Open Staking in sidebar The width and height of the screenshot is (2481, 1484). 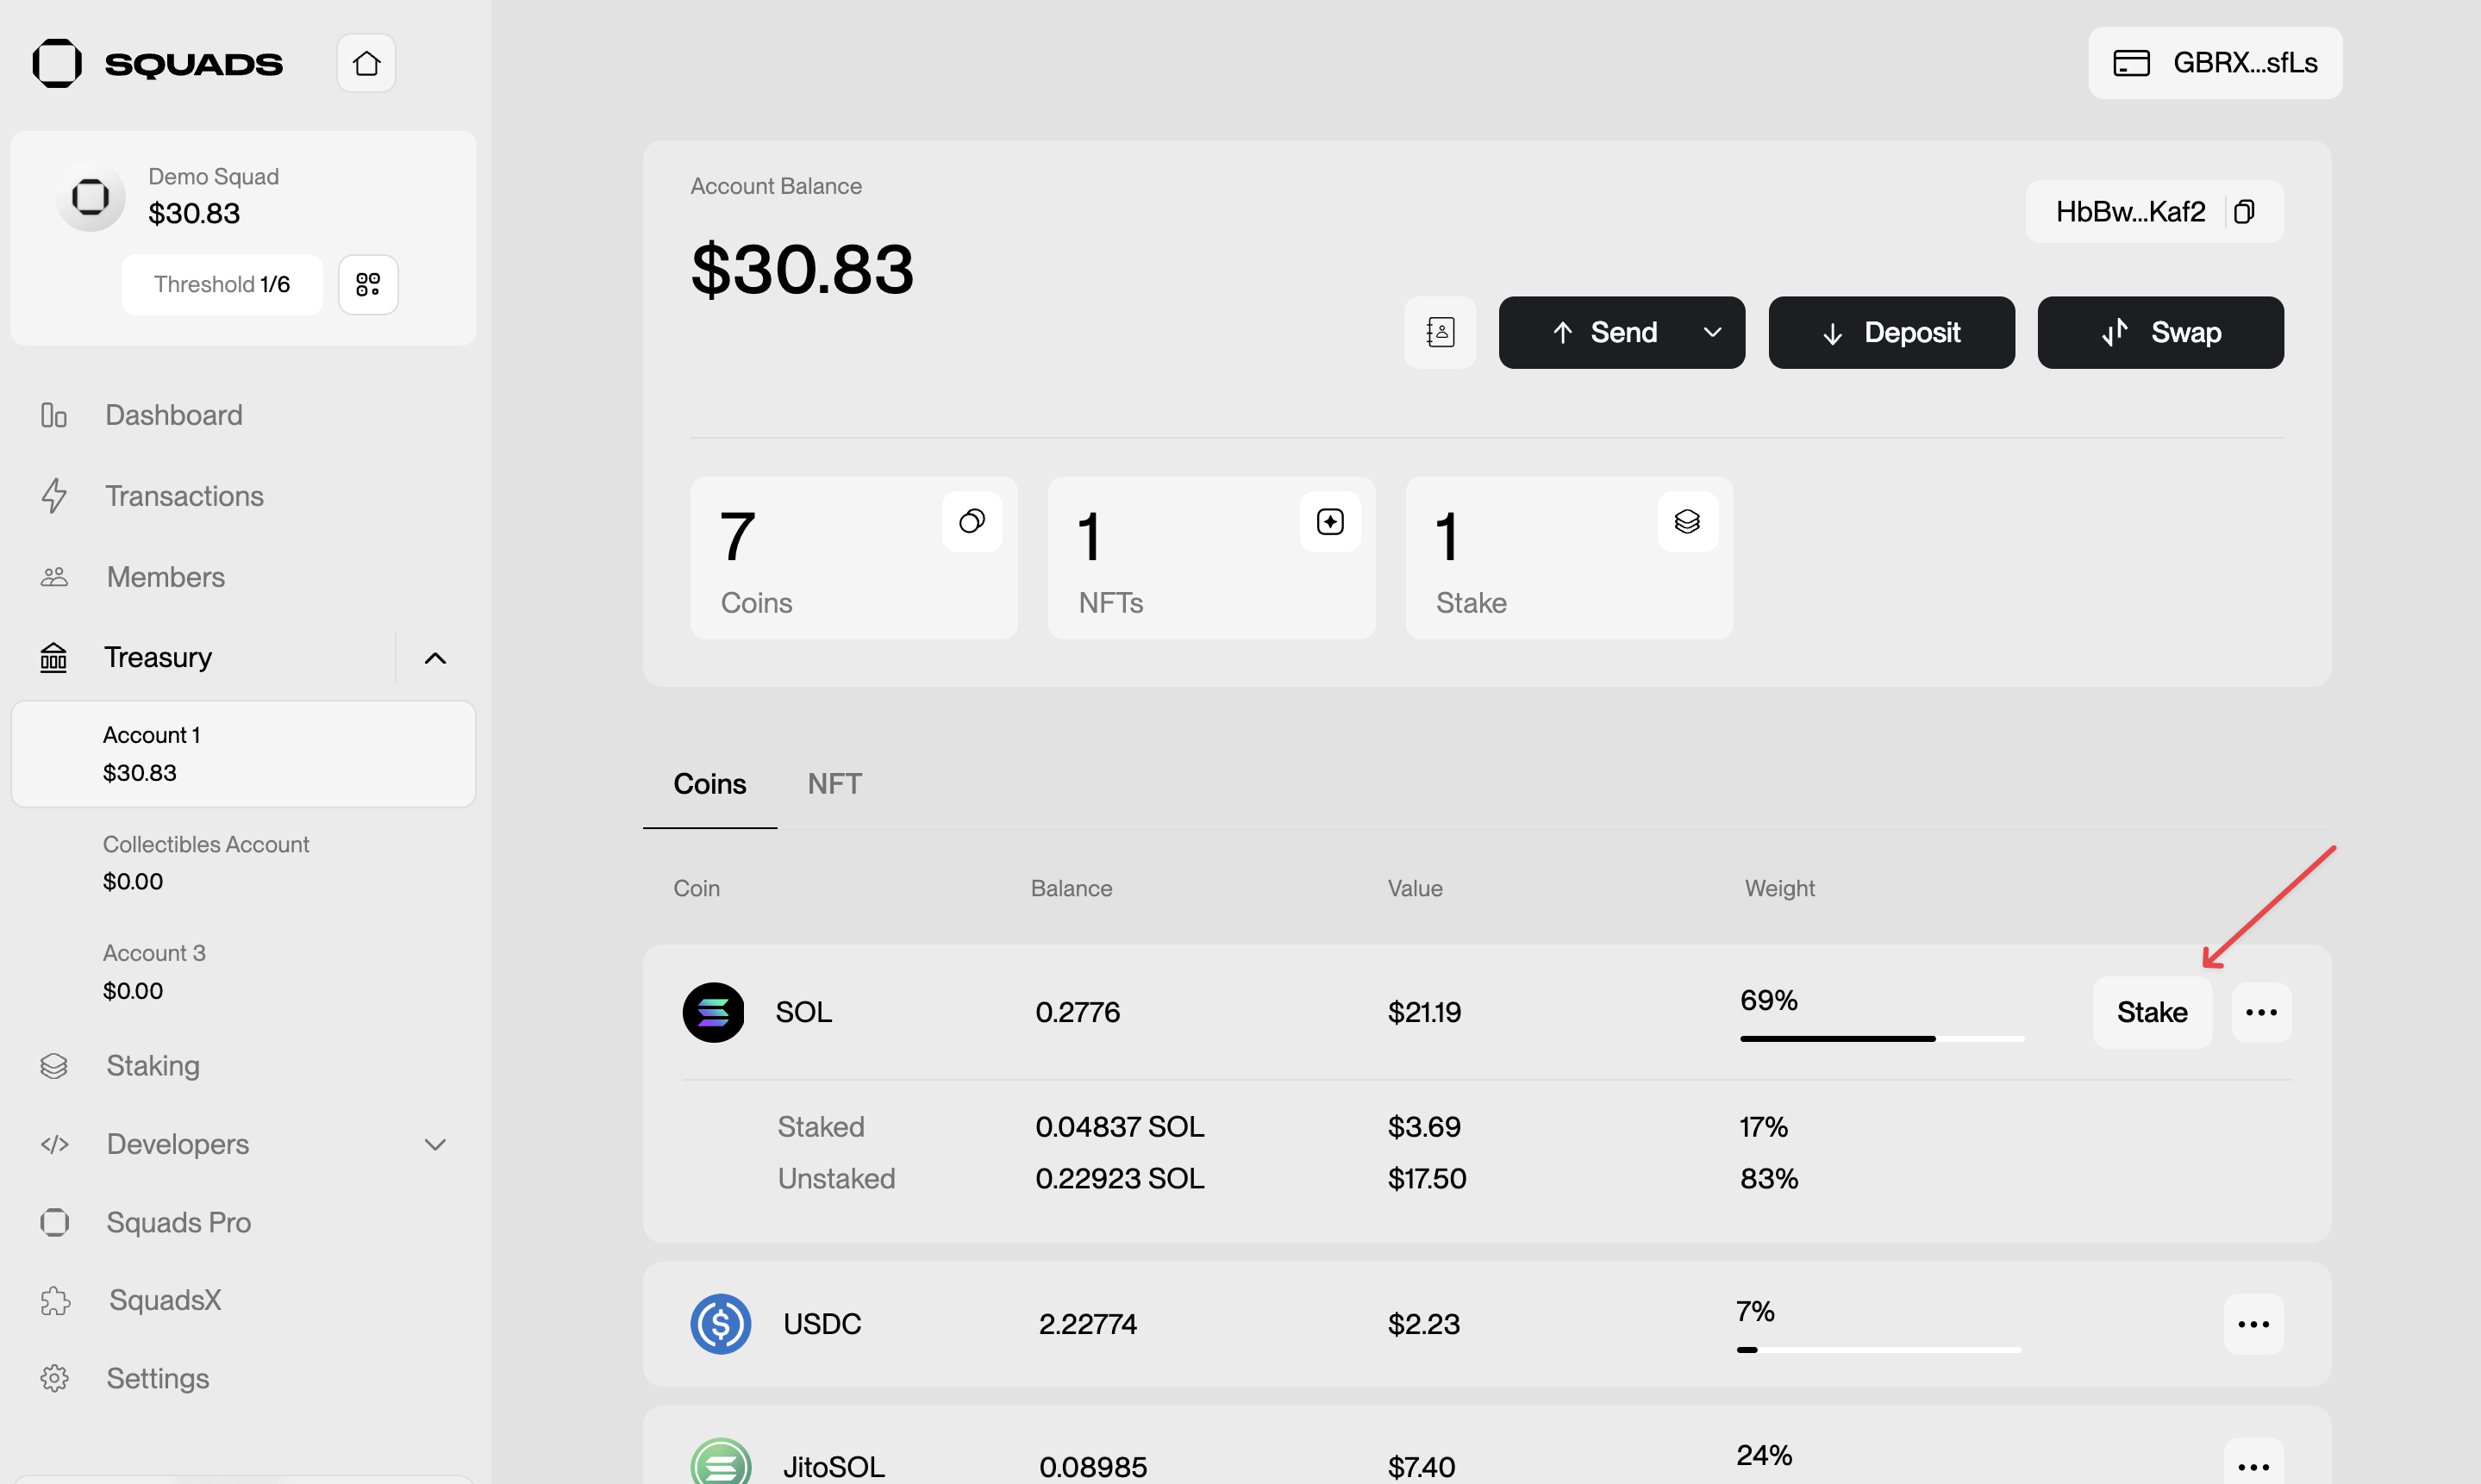click(x=153, y=1065)
